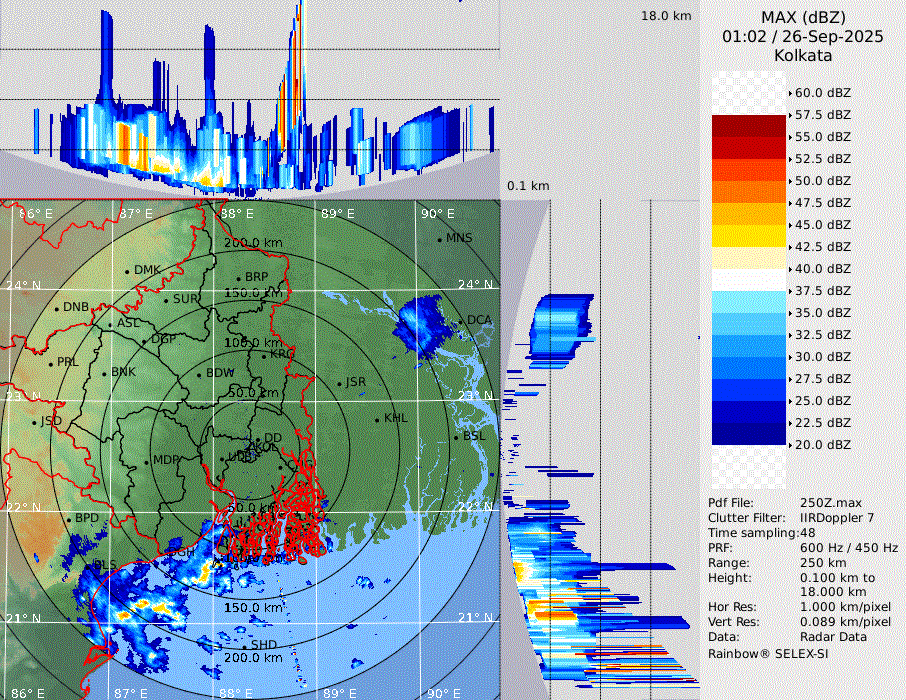Click the Kolkata radar site name

(x=803, y=55)
